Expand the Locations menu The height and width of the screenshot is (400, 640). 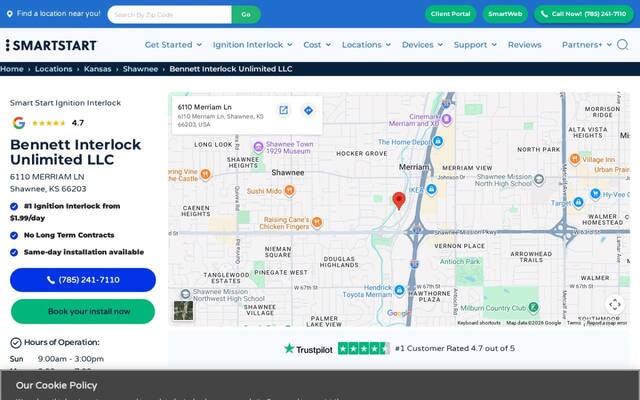coord(366,44)
